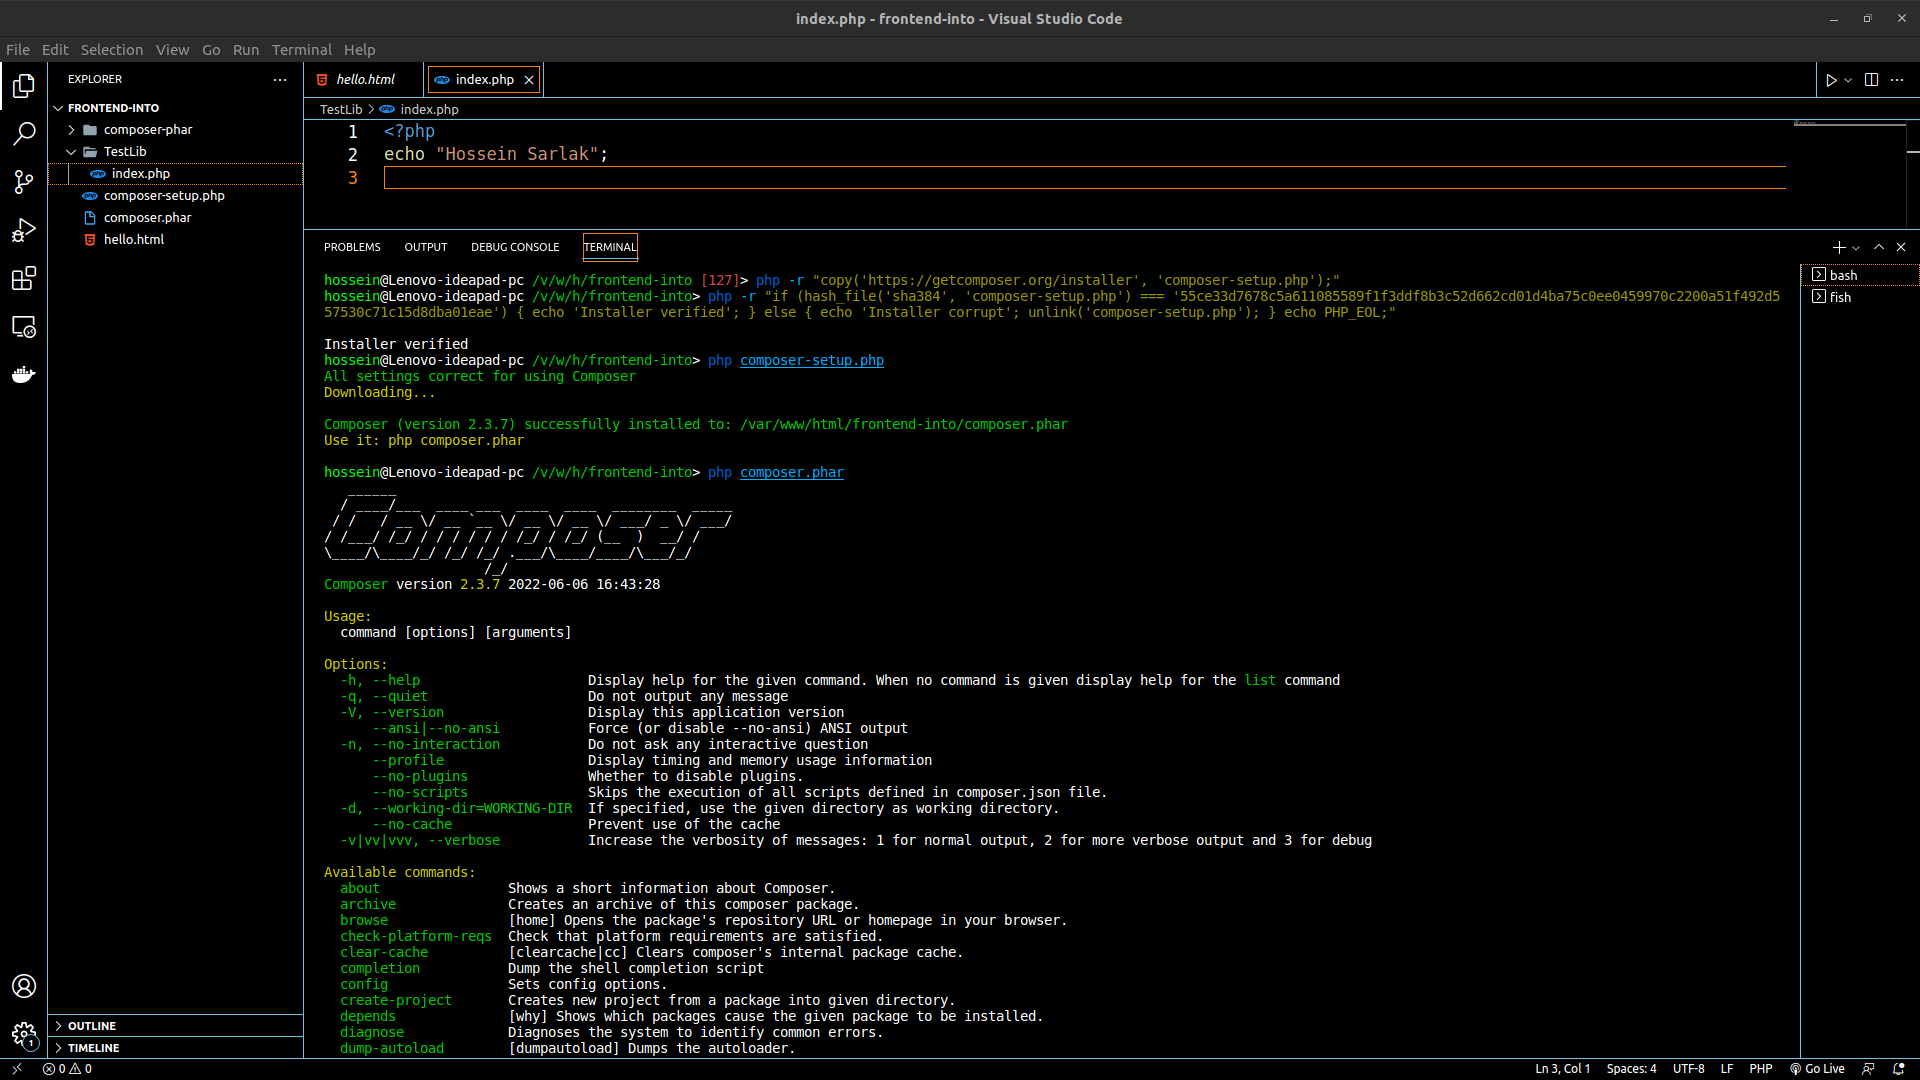Open the Docker view
Viewport: 1920px width, 1080px height.
(24, 374)
